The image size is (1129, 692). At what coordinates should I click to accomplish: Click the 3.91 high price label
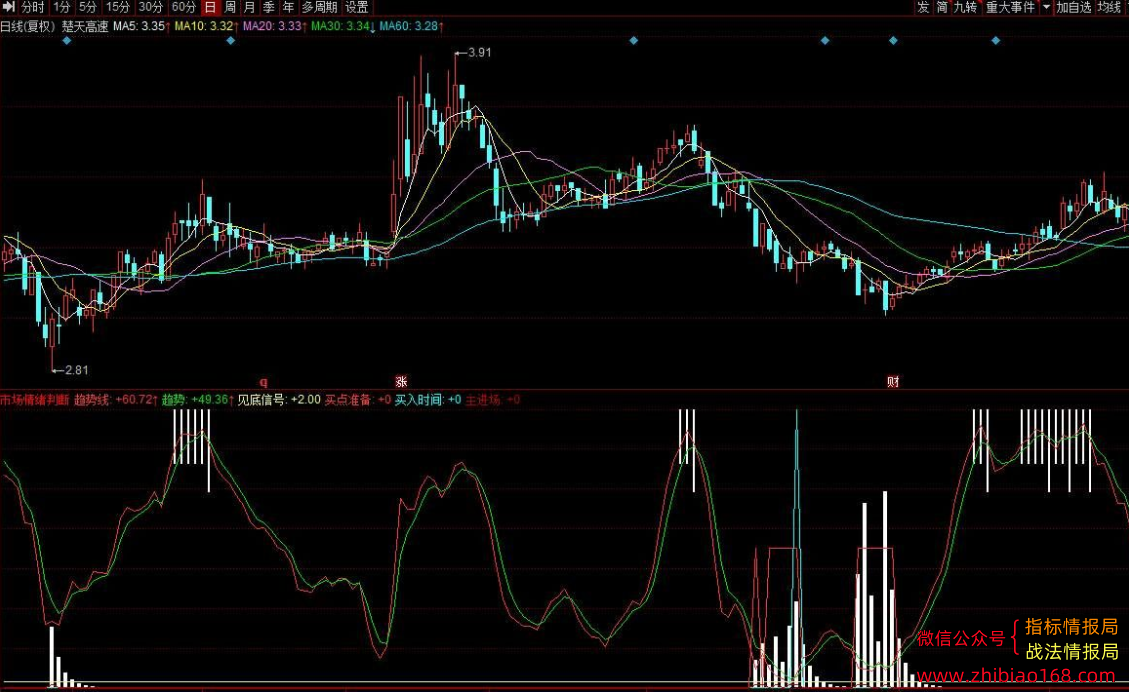point(480,53)
